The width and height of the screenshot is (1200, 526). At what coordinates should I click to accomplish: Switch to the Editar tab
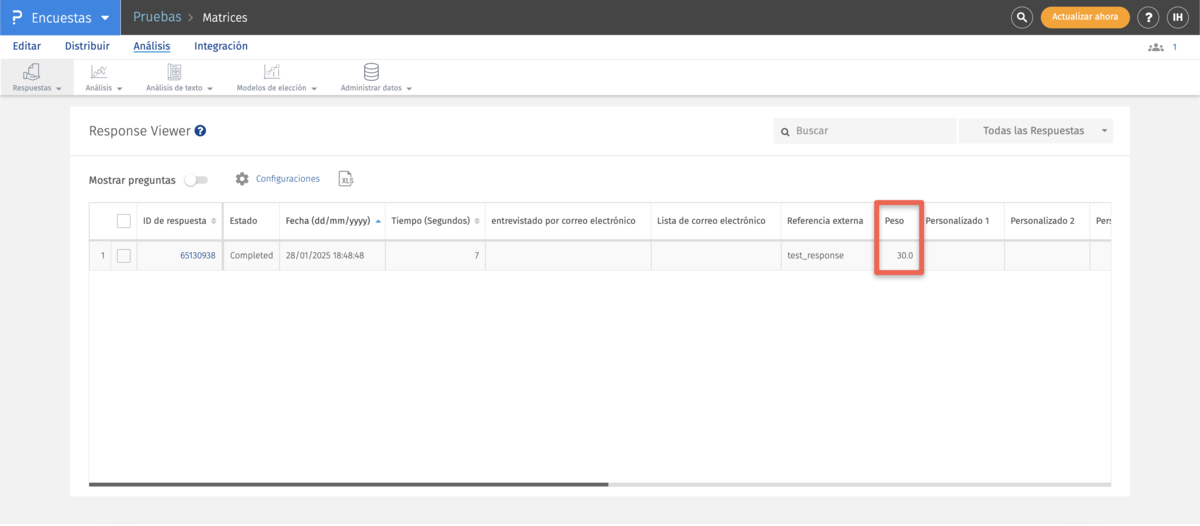[27, 46]
